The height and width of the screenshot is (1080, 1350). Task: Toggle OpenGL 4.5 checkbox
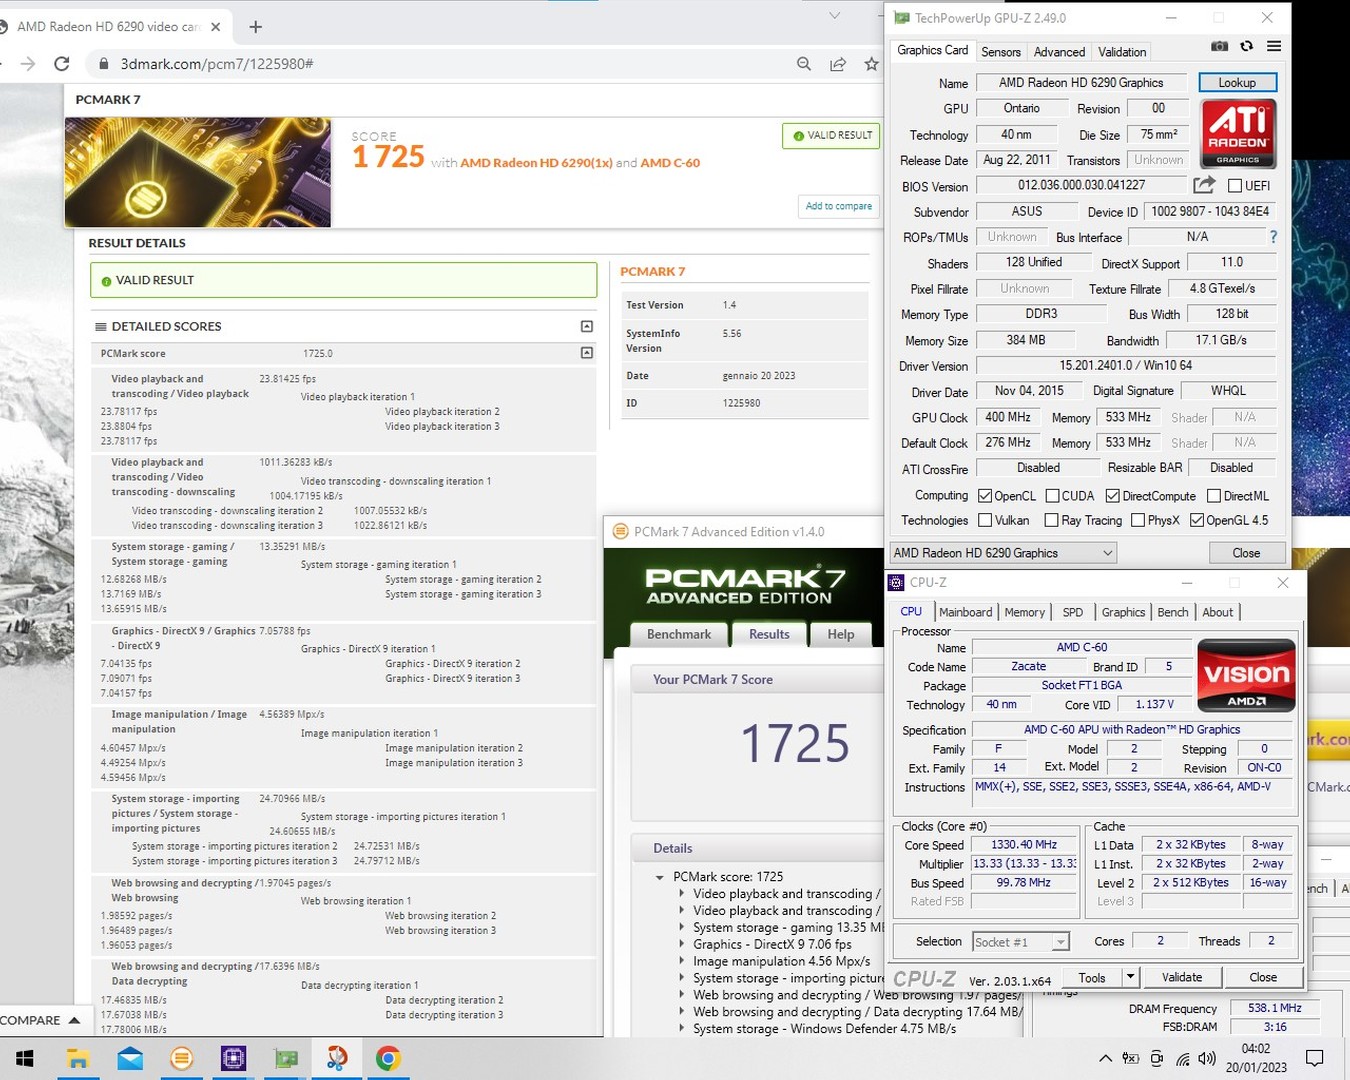pyautogui.click(x=1196, y=520)
